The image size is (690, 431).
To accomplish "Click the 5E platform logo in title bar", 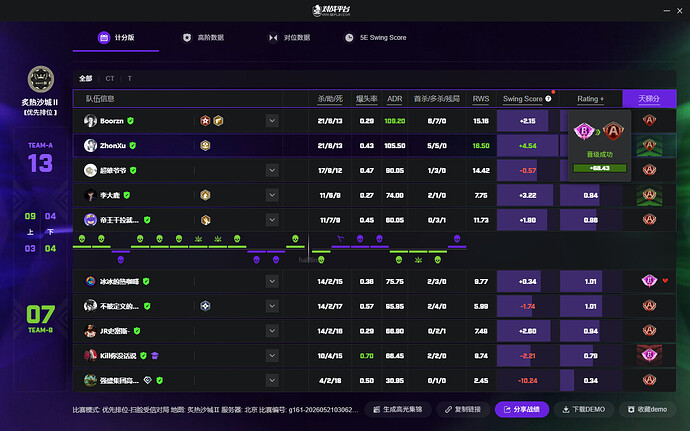I will click(331, 10).
